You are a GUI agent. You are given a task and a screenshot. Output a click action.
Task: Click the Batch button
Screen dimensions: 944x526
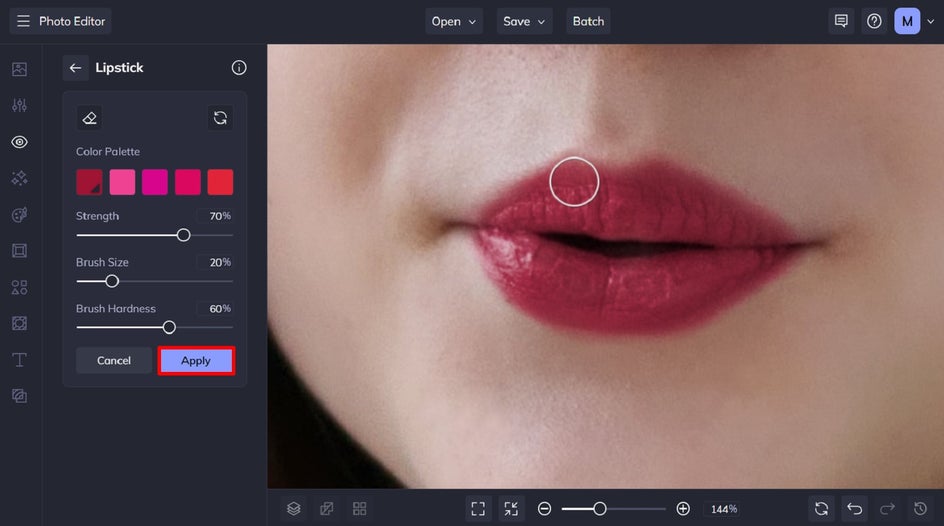588,21
